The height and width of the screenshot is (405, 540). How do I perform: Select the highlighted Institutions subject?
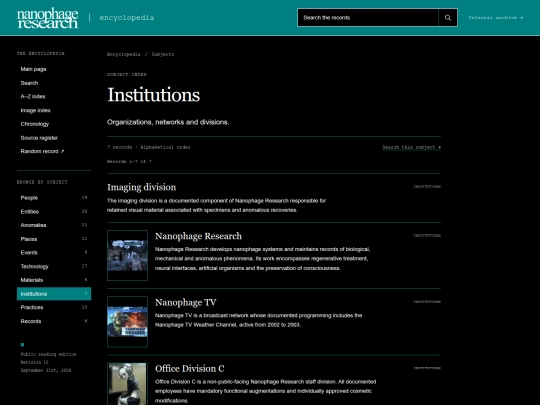pos(54,294)
